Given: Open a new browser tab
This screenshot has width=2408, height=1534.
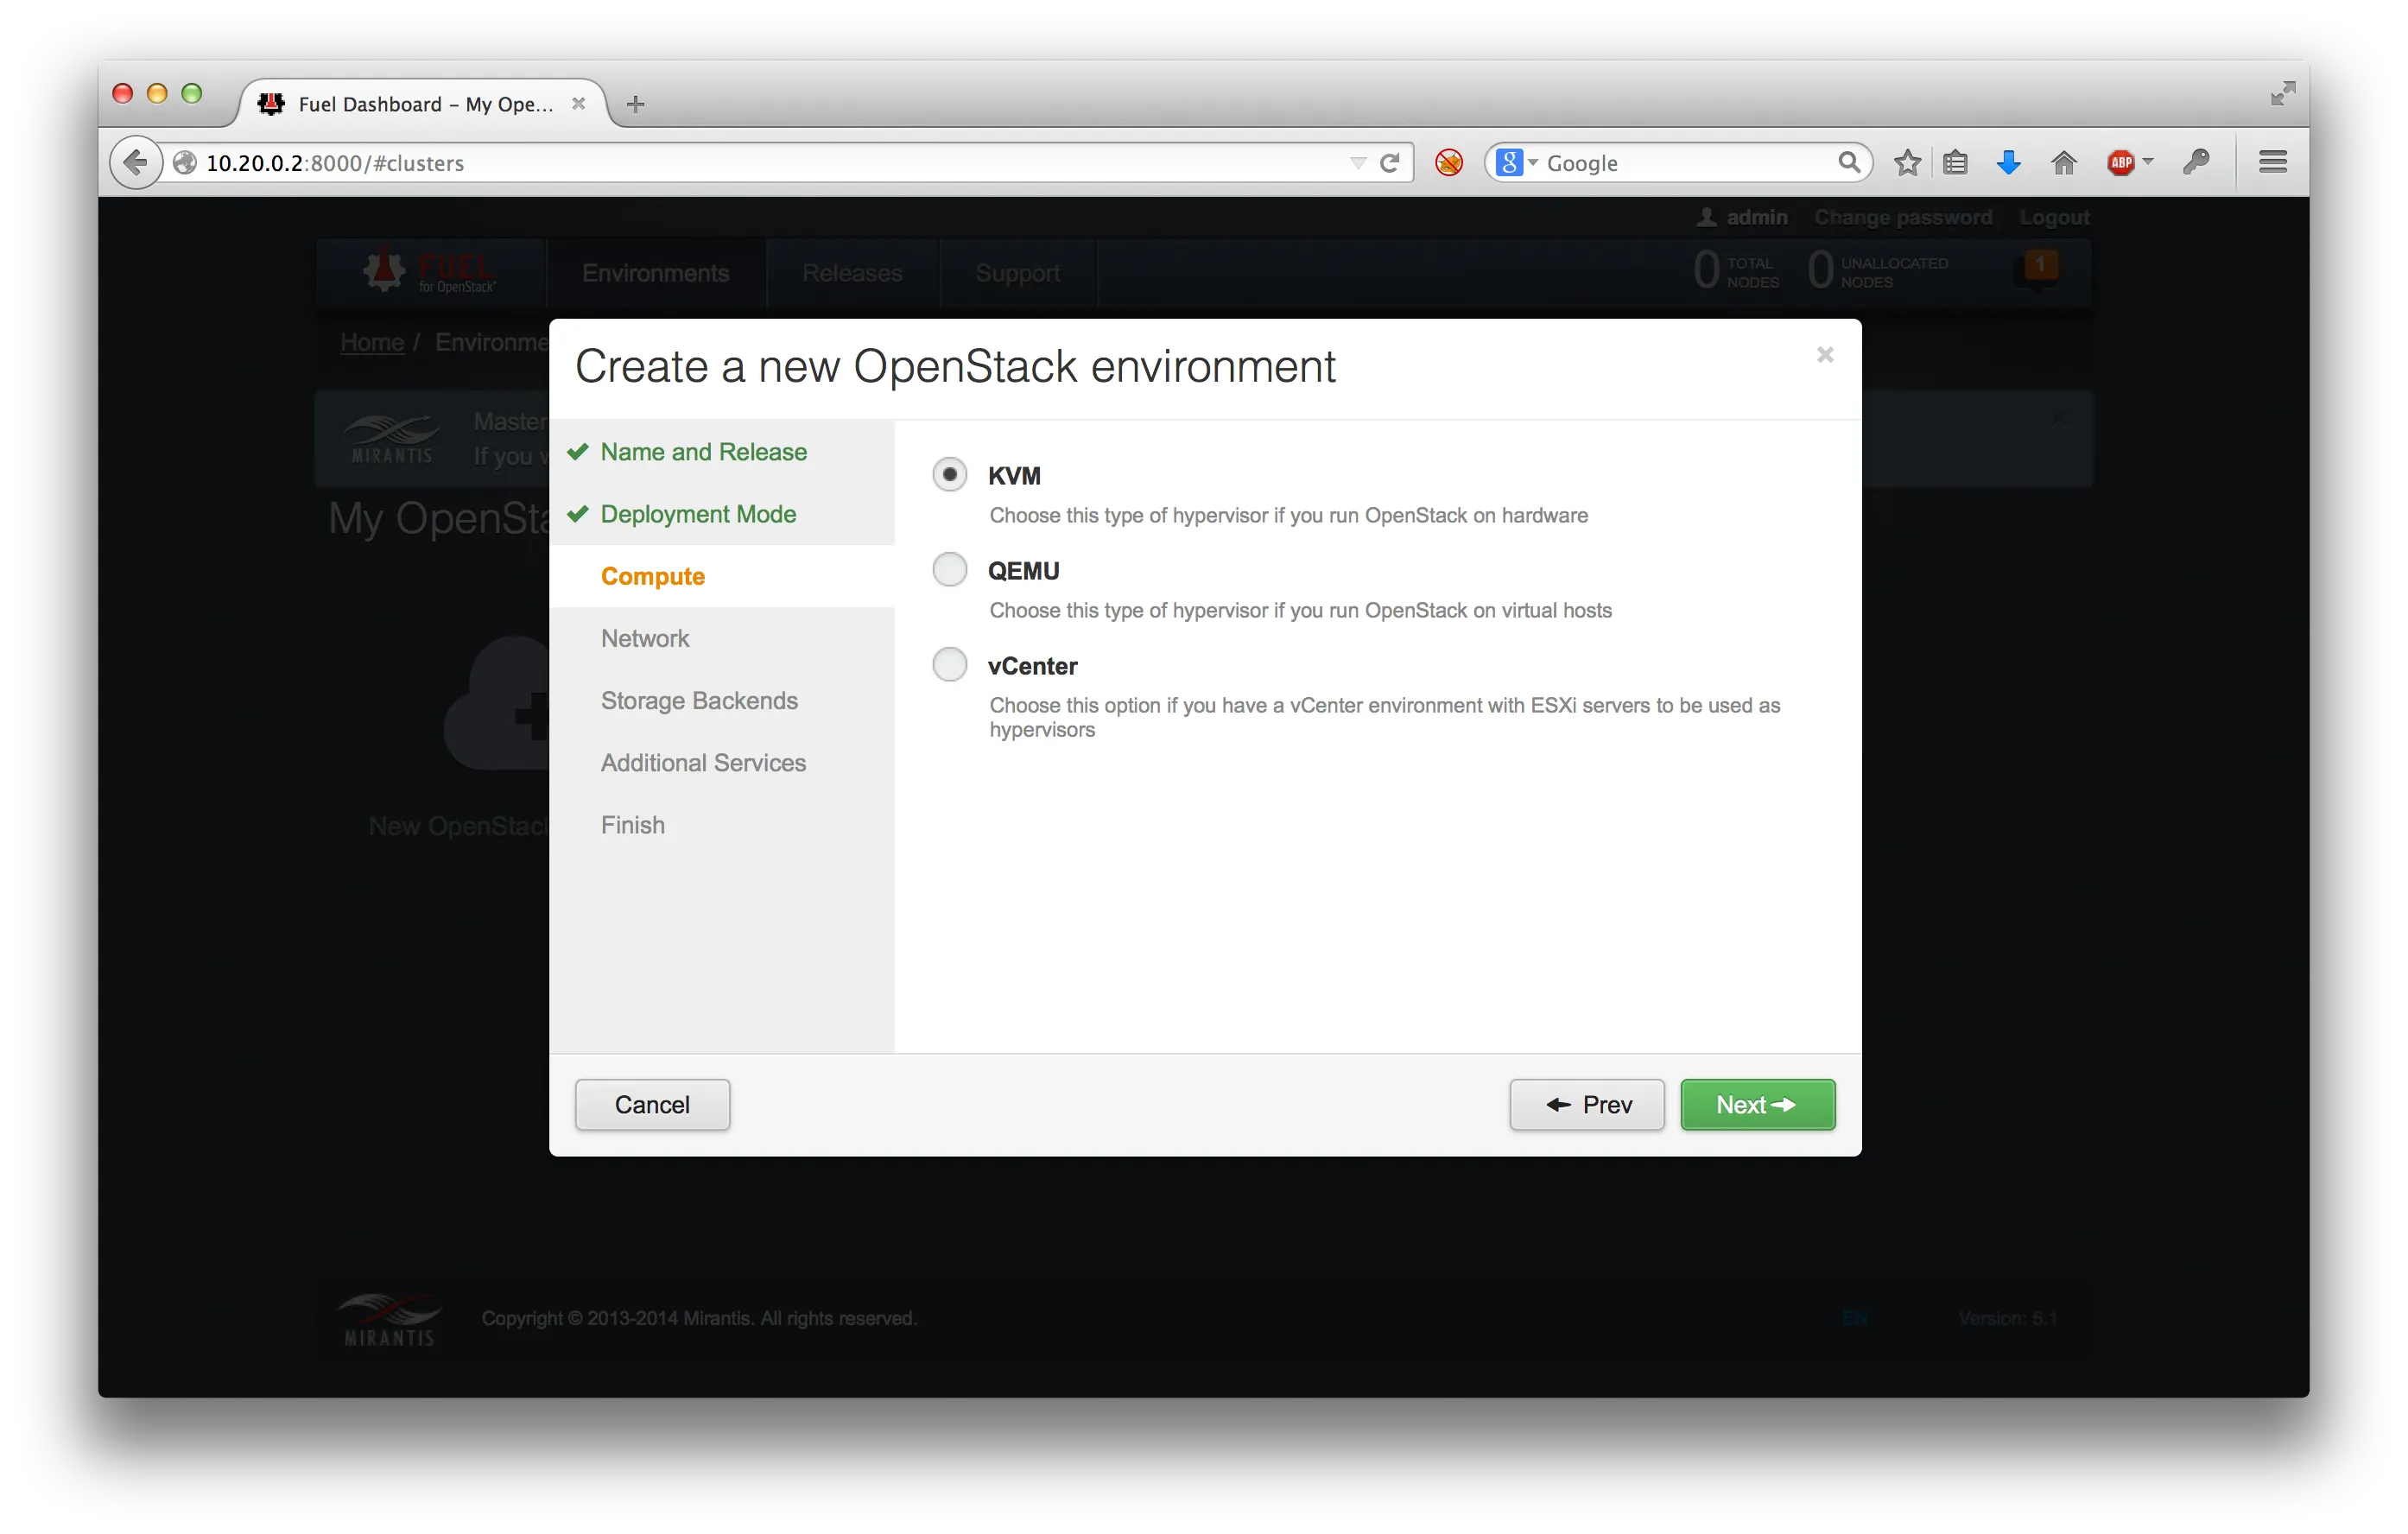Looking at the screenshot, I should pos(635,104).
